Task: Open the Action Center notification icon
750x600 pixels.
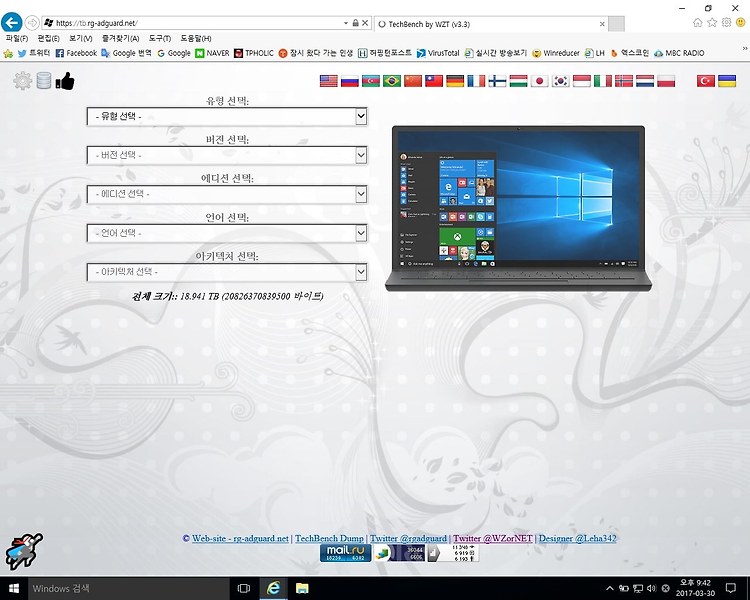Action: pyautogui.click(x=730, y=589)
